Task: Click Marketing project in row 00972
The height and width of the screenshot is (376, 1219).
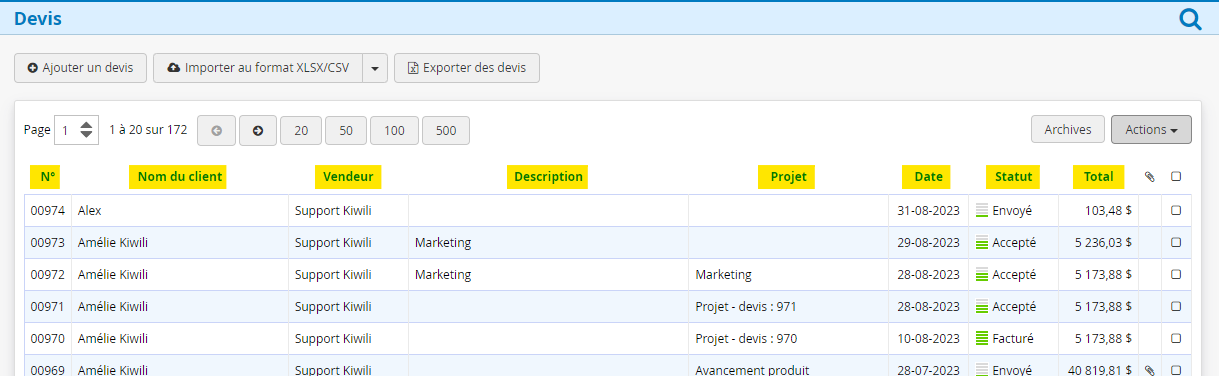Action: (723, 275)
